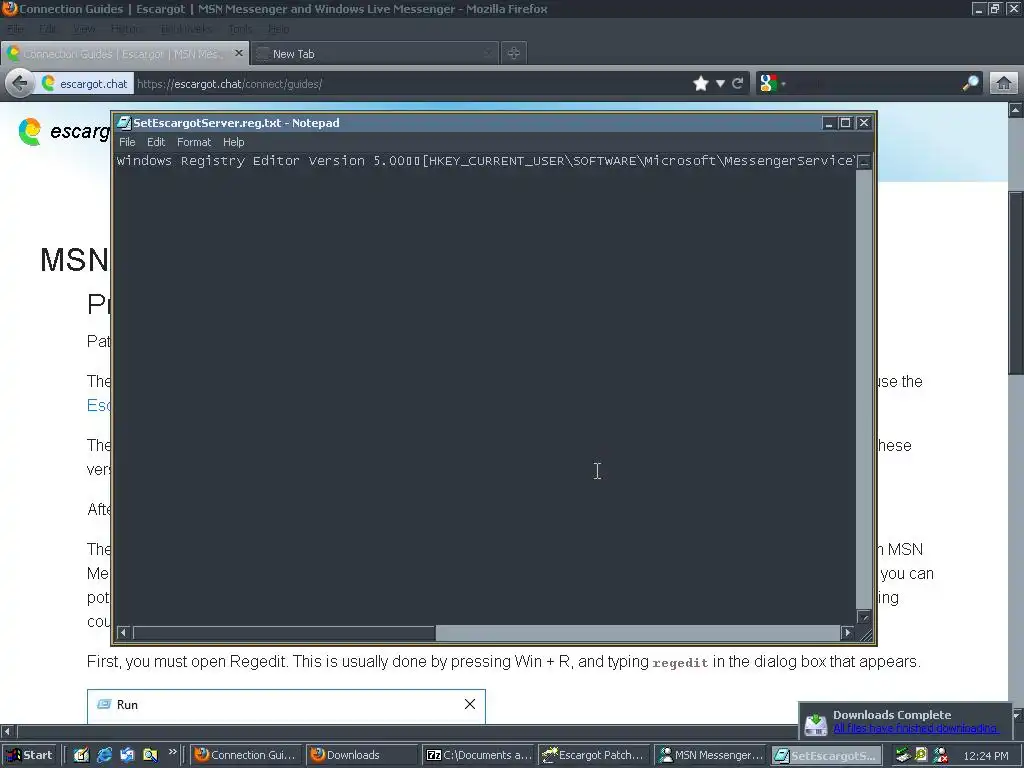Screen dimensions: 1024x768
Task: Launch Internet Explorer from quick launch
Action: [104, 755]
